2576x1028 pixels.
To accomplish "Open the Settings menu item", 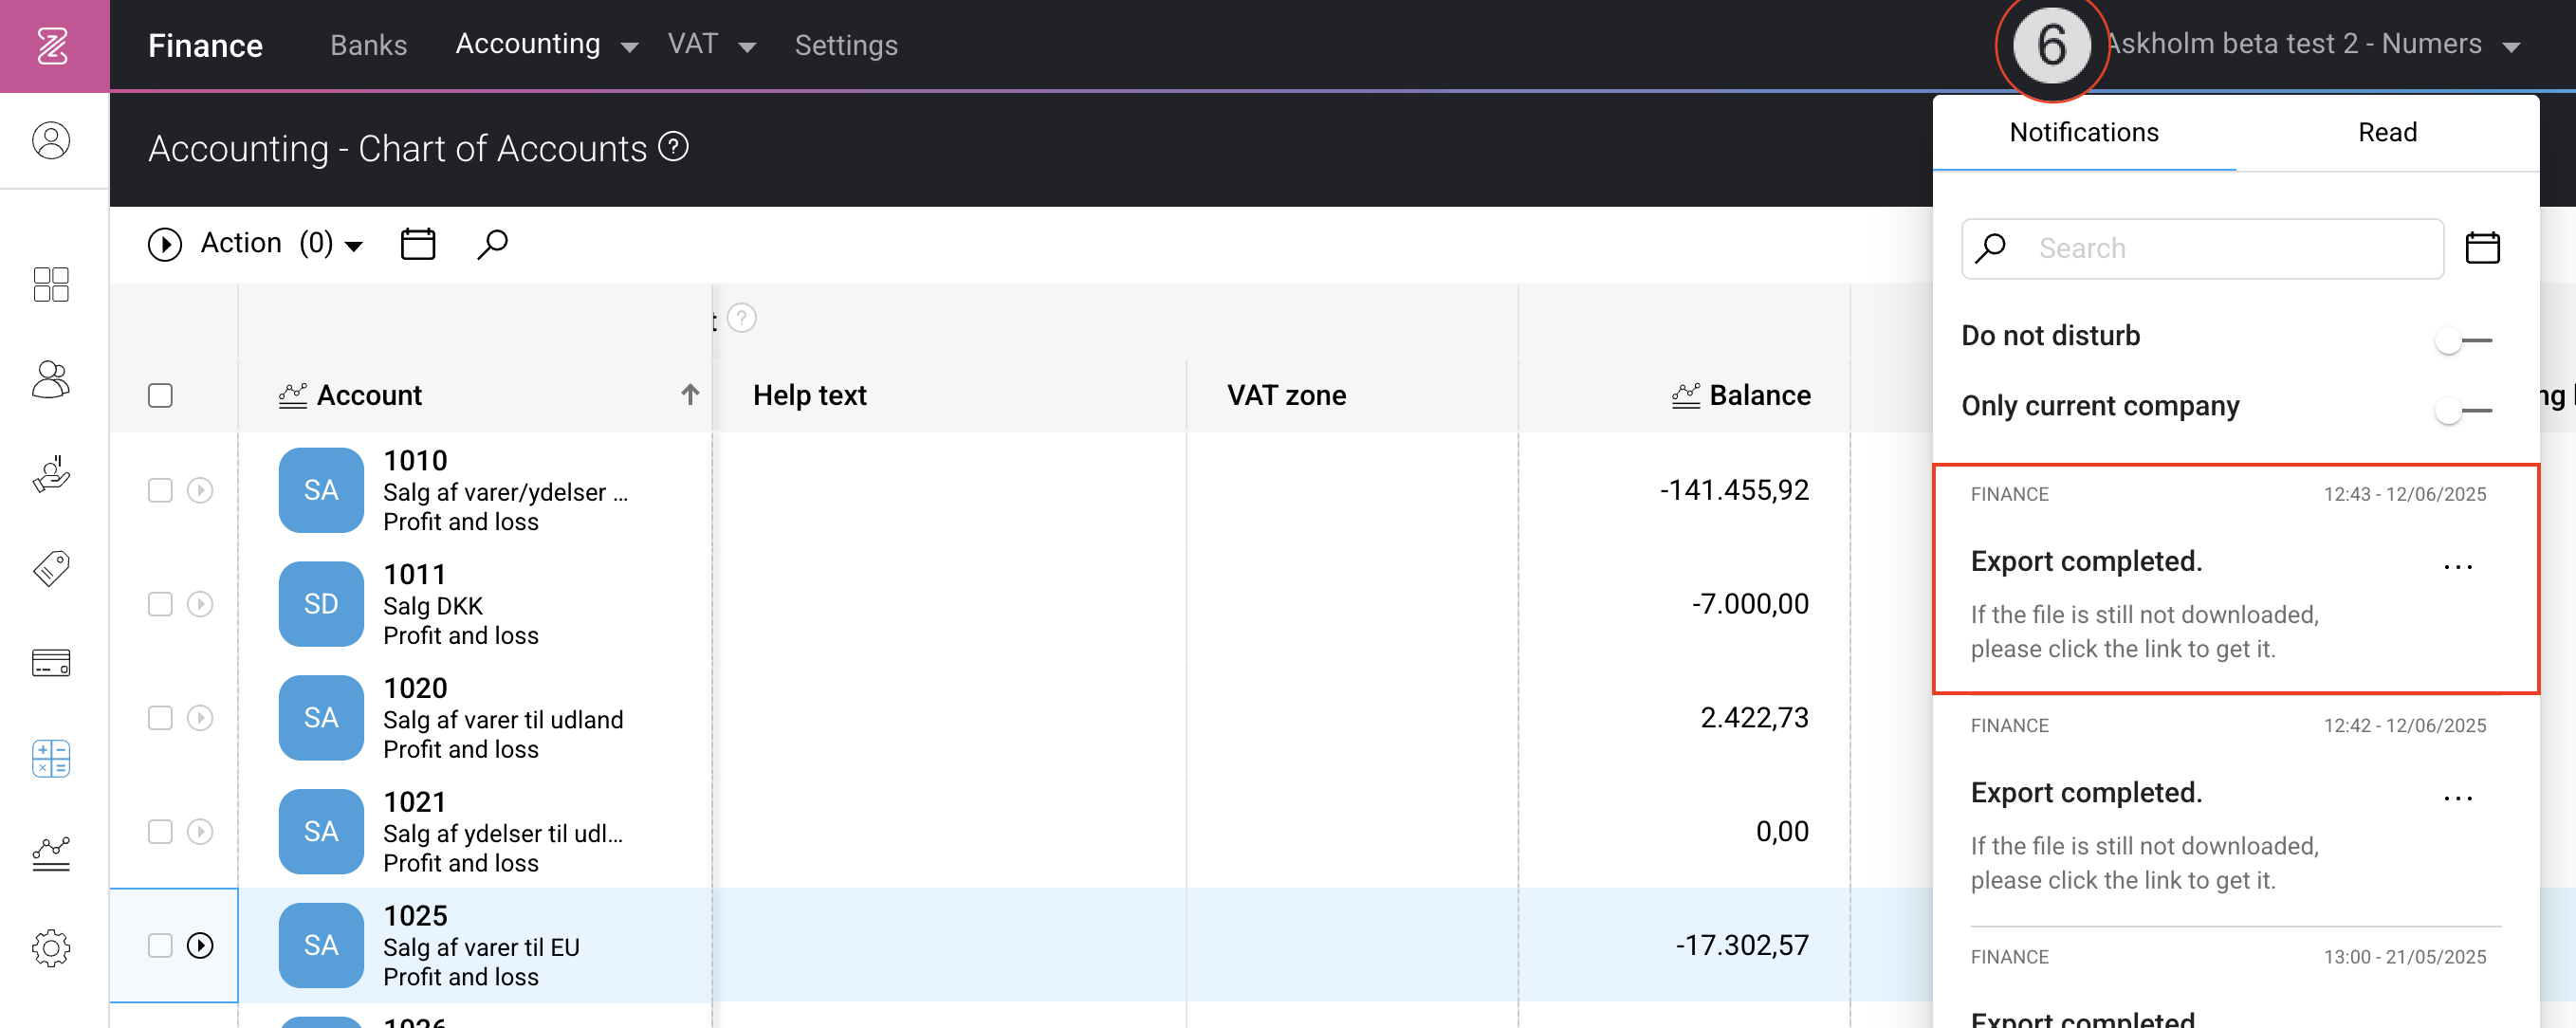I will [x=846, y=45].
